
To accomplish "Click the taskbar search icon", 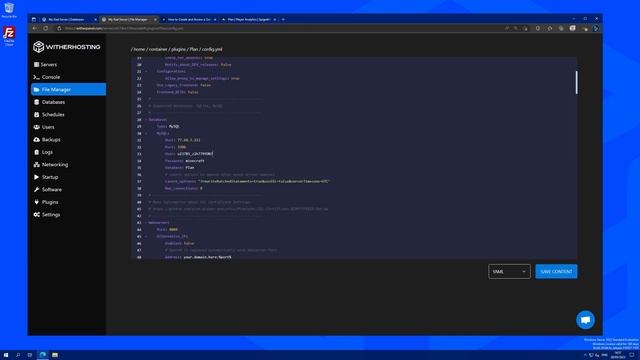I will [x=18, y=355].
